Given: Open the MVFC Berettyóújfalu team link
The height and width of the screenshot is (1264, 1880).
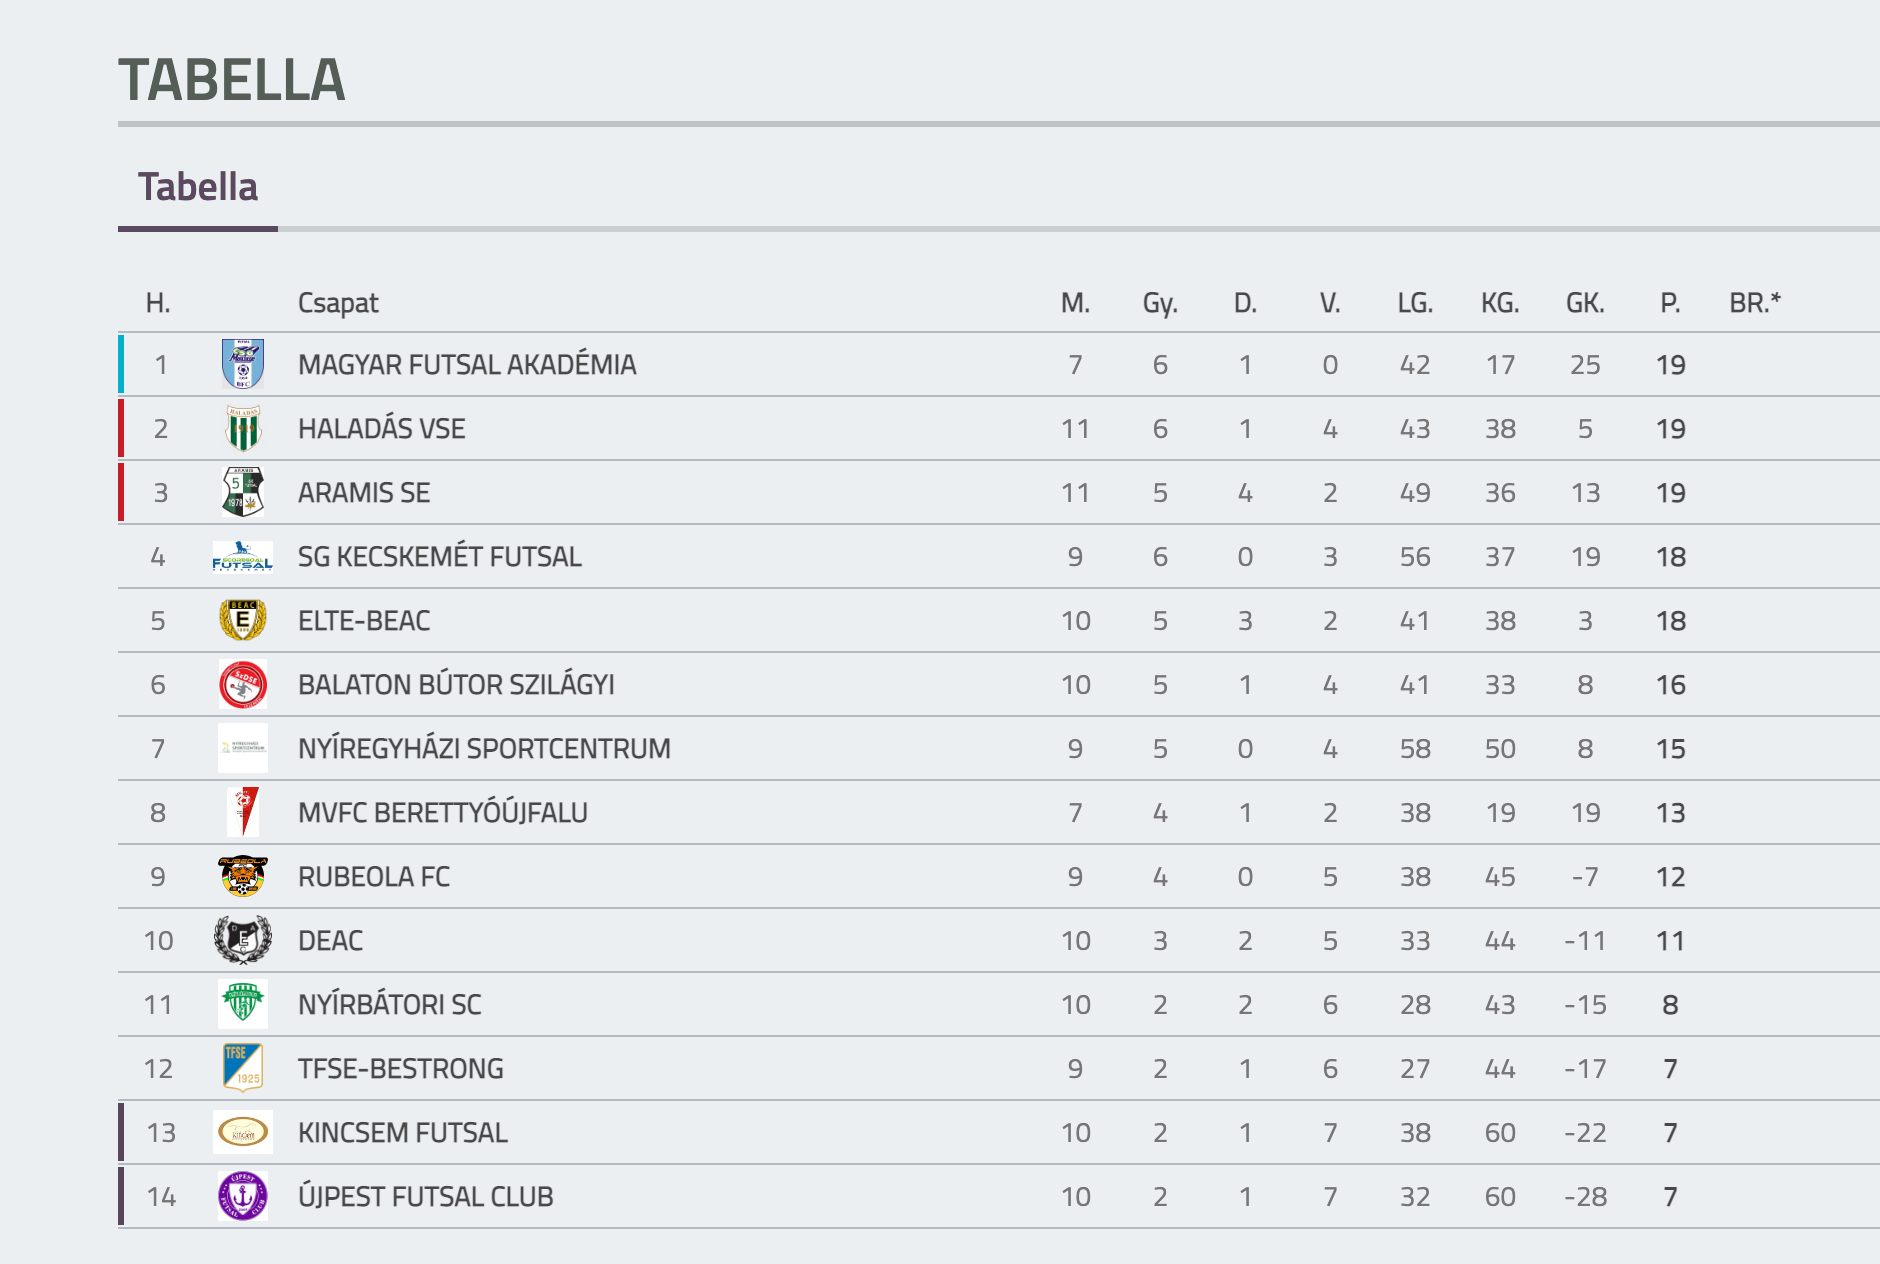Looking at the screenshot, I should click(x=443, y=812).
